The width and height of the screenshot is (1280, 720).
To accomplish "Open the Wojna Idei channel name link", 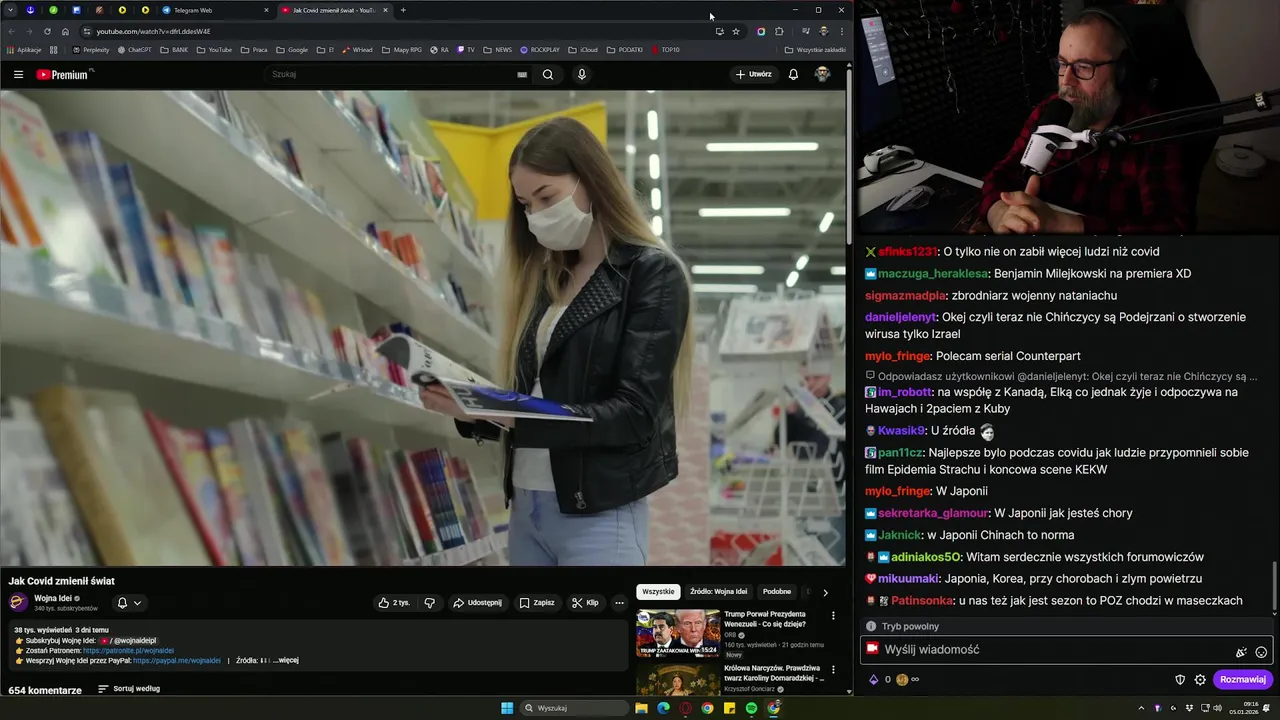I will (x=53, y=598).
